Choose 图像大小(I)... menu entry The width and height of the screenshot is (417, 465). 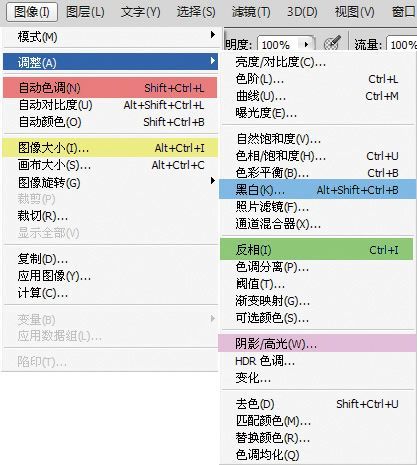click(110, 148)
